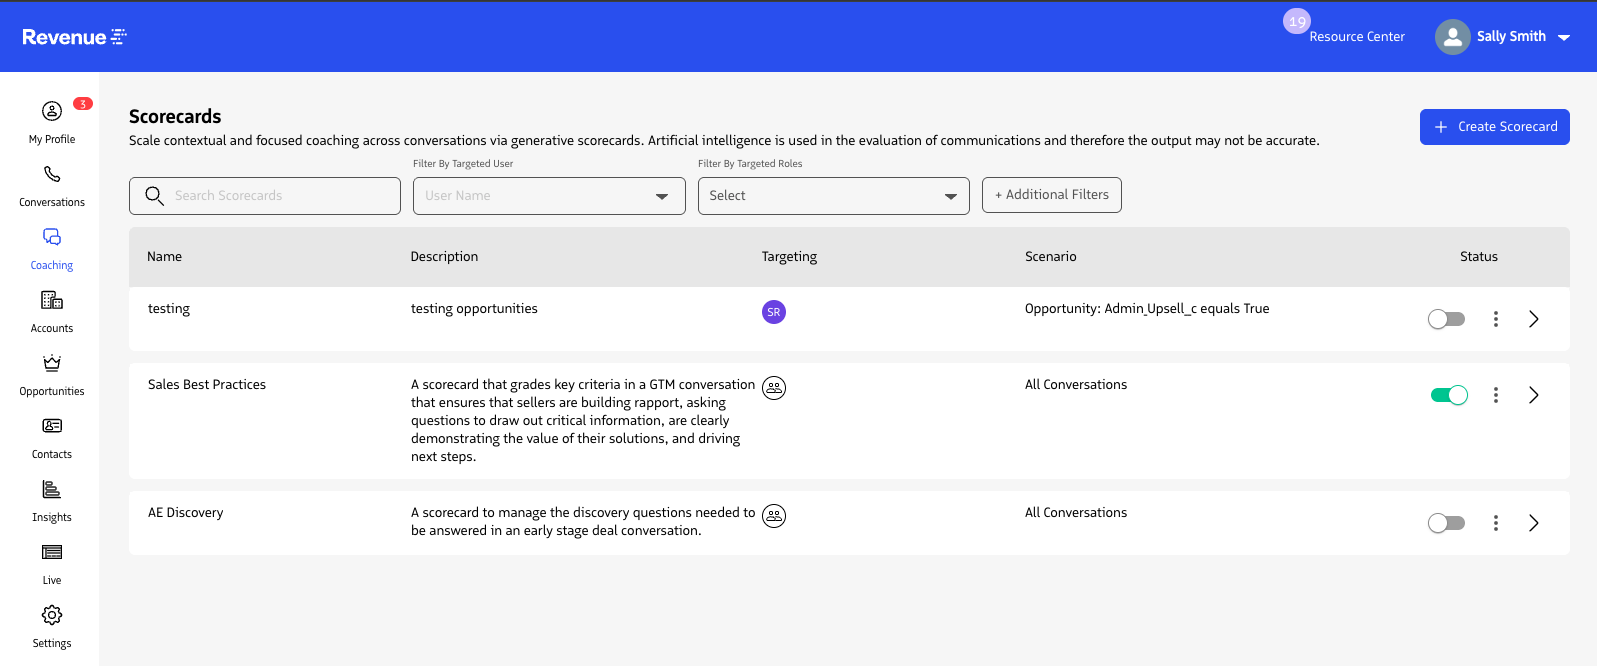
Task: Click the team targeting icon for AE Discovery
Action: 774,516
